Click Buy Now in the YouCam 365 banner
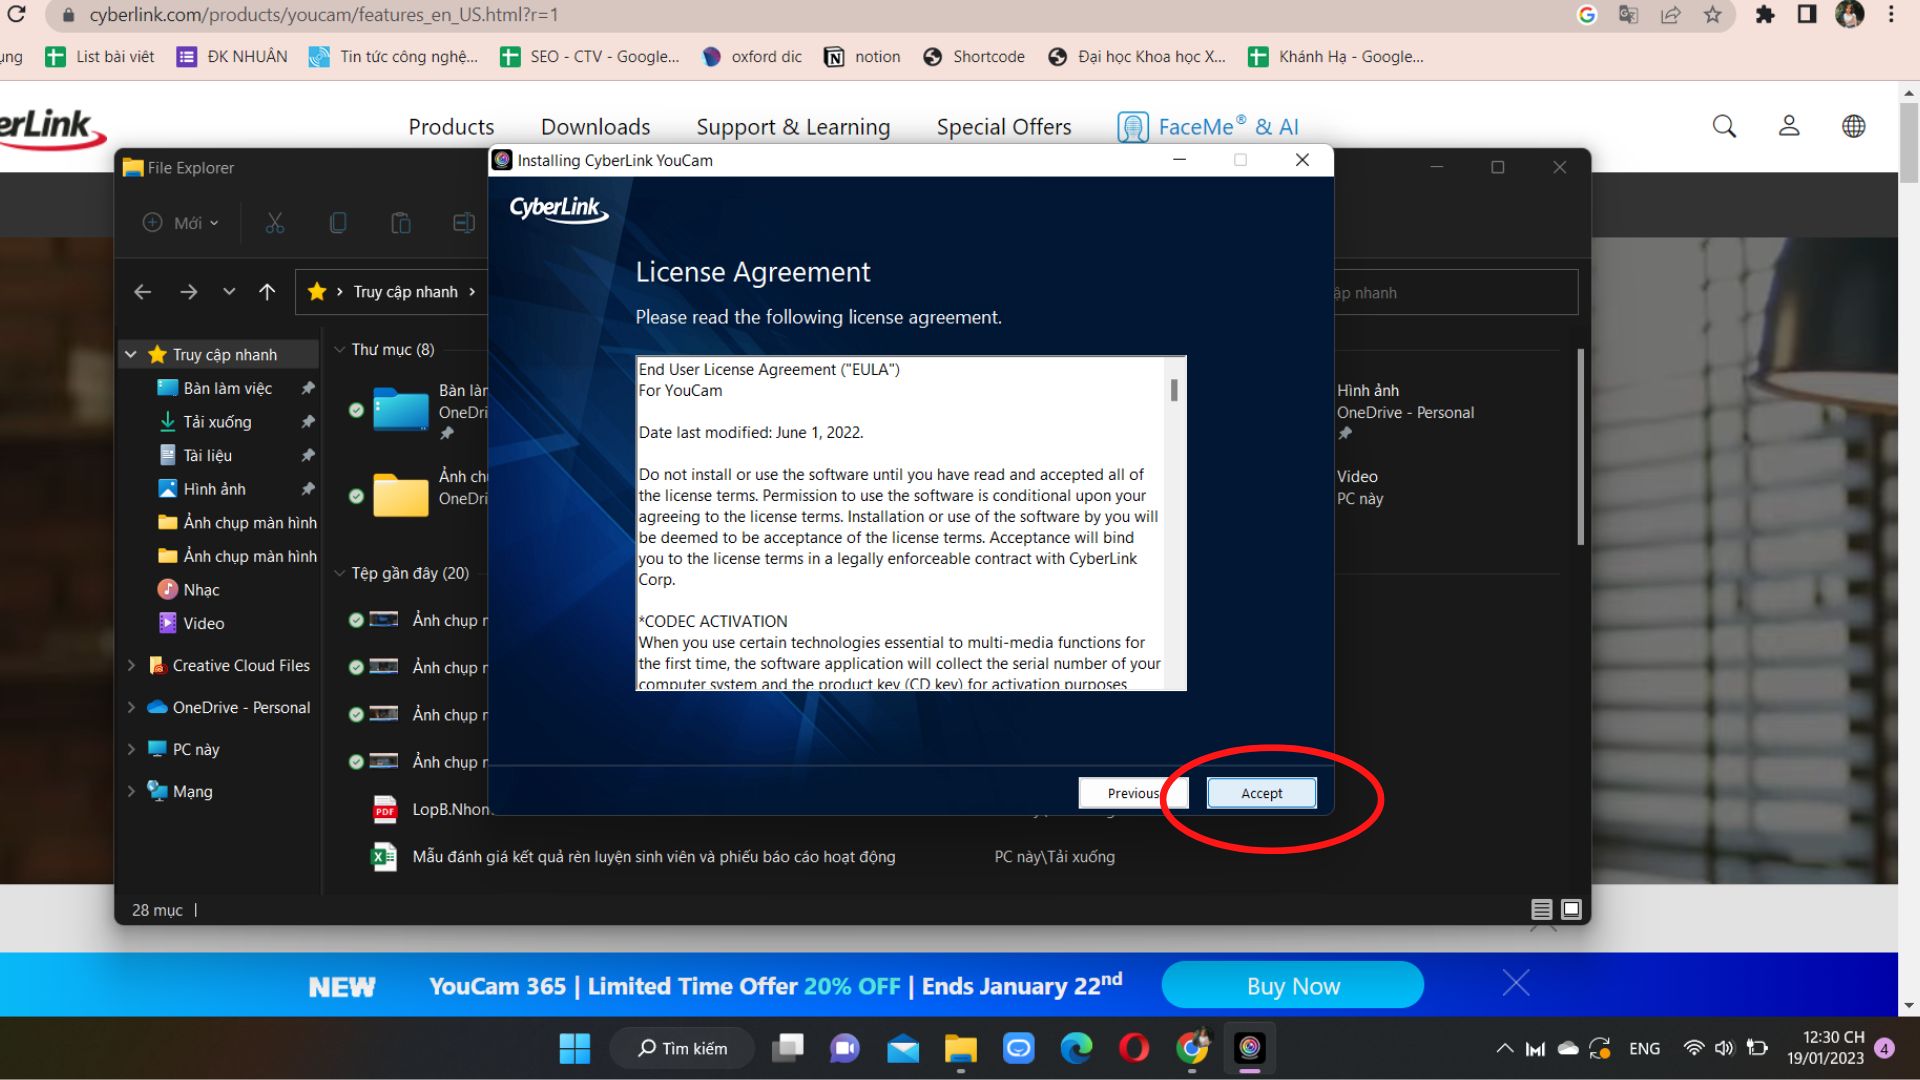The height and width of the screenshot is (1080, 1920). tap(1293, 986)
